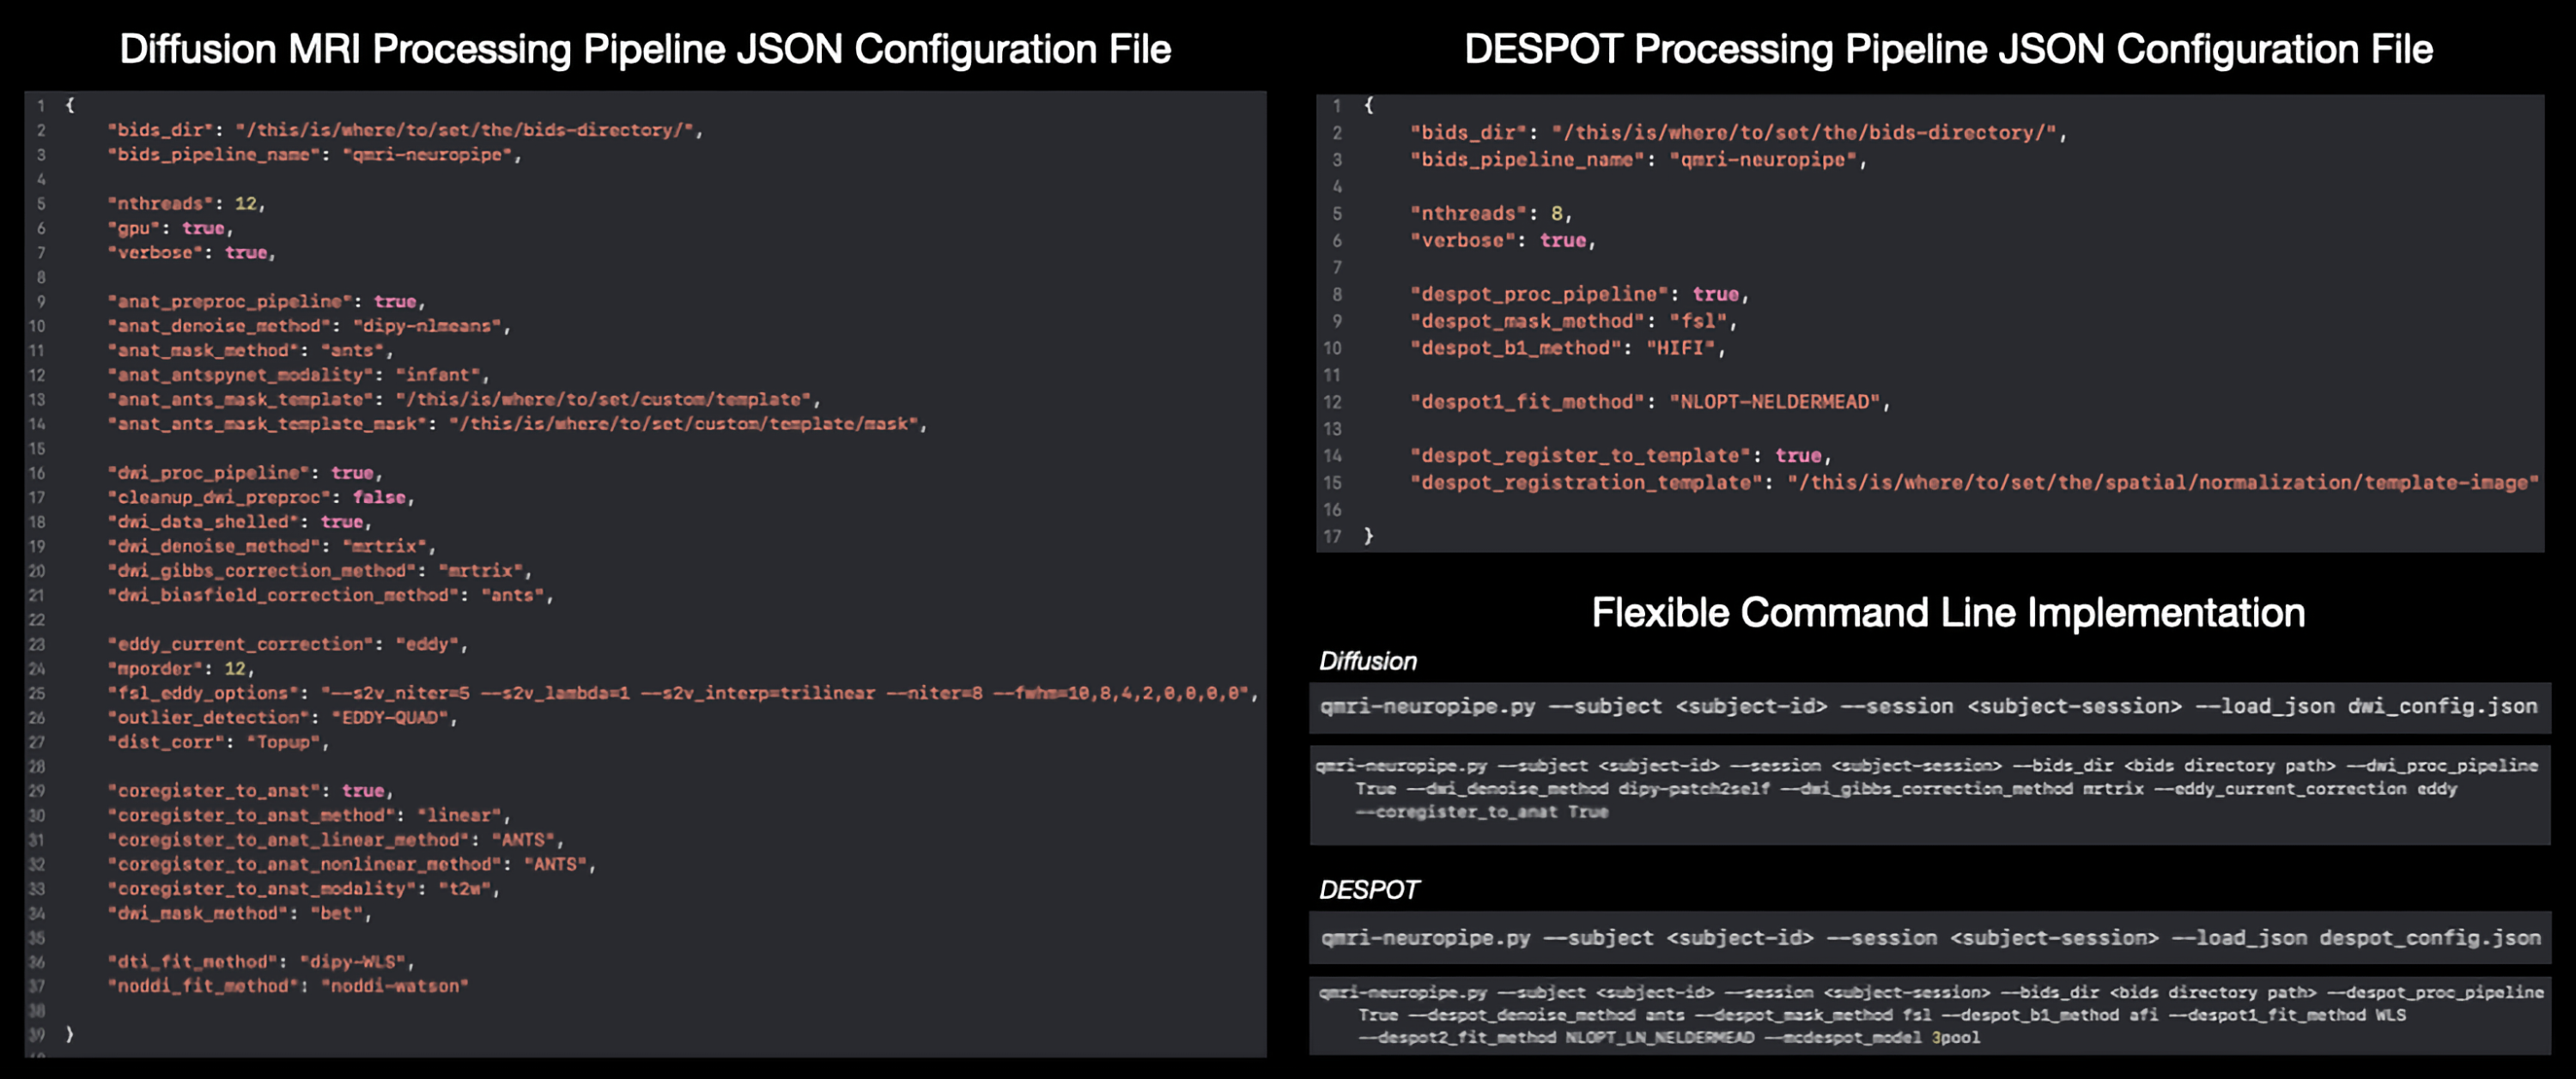Click the "cleanup_dwi_preproc" false value
The image size is (2576, 1079).
379,497
